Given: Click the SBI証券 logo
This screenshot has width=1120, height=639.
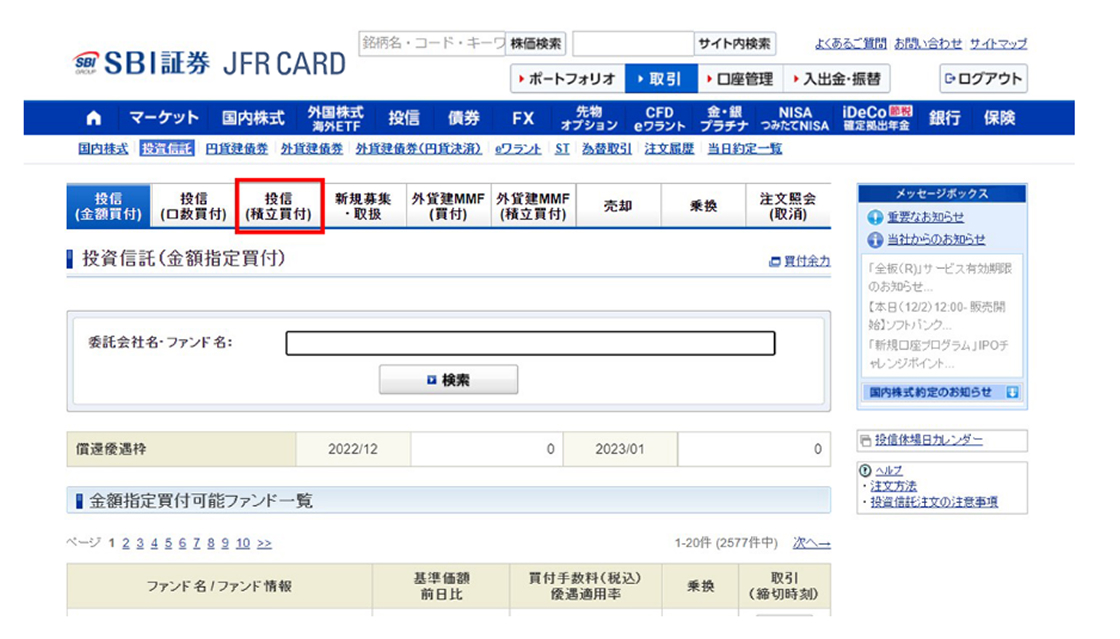Looking at the screenshot, I should tap(142, 63).
